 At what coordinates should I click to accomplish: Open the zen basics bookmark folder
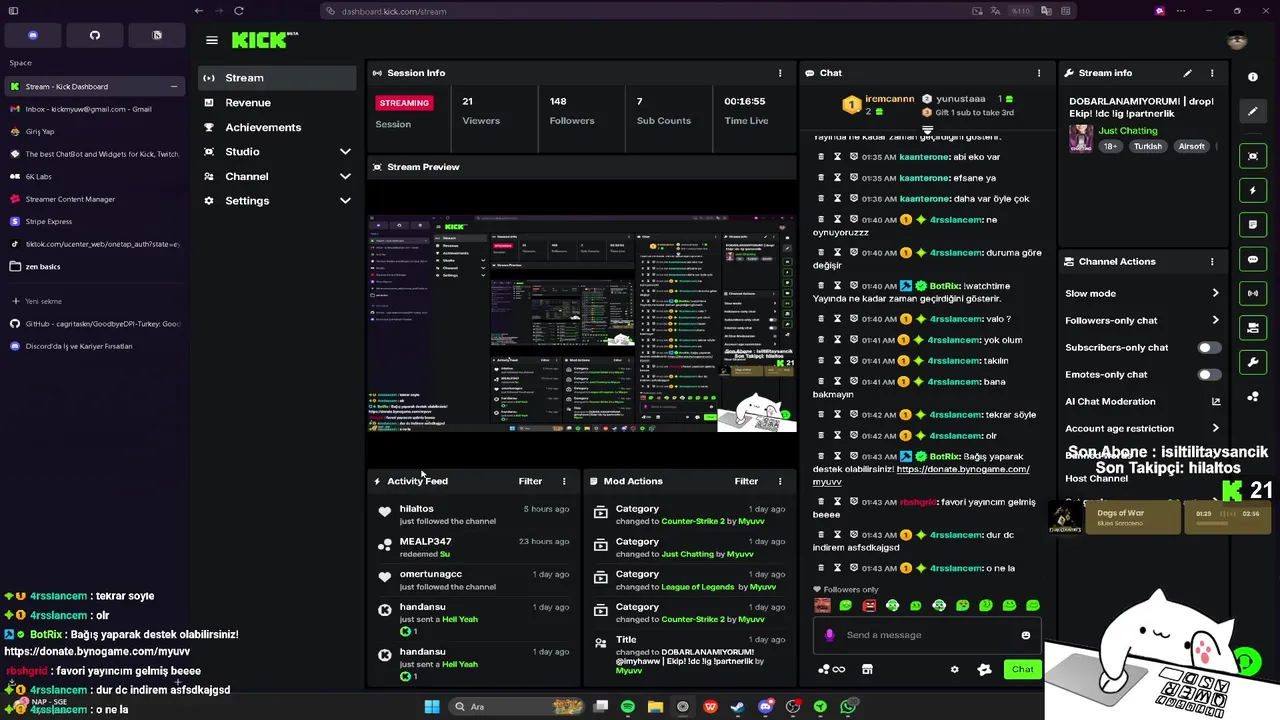coord(93,267)
